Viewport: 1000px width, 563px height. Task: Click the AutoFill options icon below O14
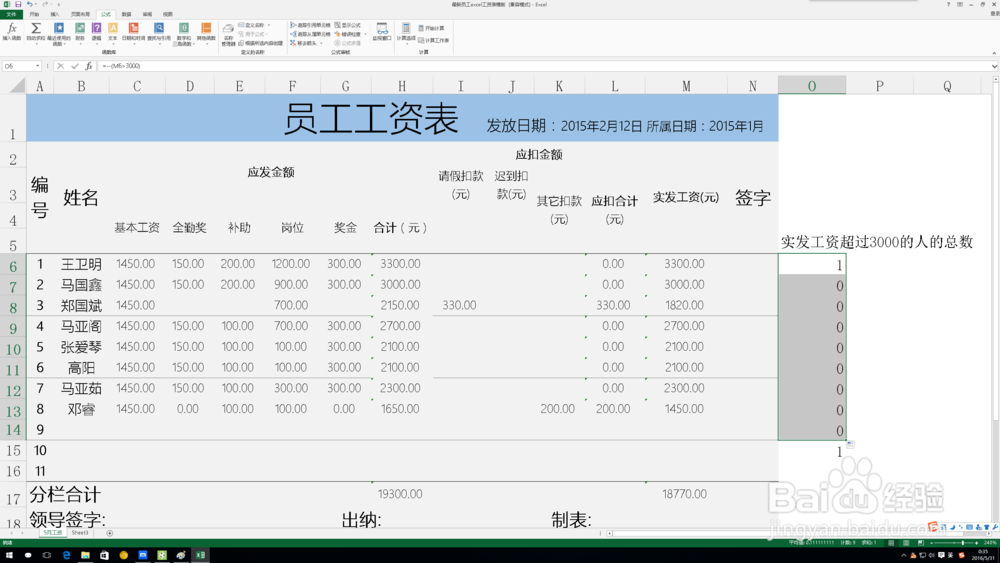click(850, 444)
